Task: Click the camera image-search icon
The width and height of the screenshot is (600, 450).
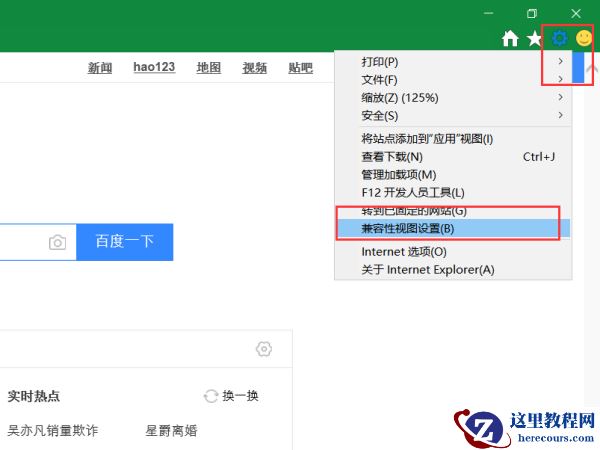Action: point(57,242)
